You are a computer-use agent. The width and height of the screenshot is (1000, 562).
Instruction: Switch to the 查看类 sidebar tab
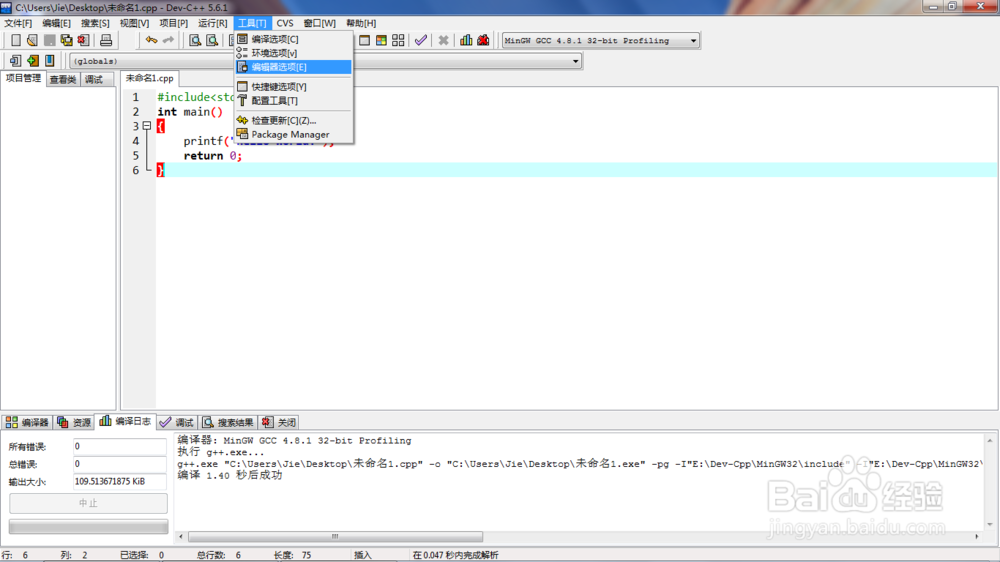pos(62,80)
